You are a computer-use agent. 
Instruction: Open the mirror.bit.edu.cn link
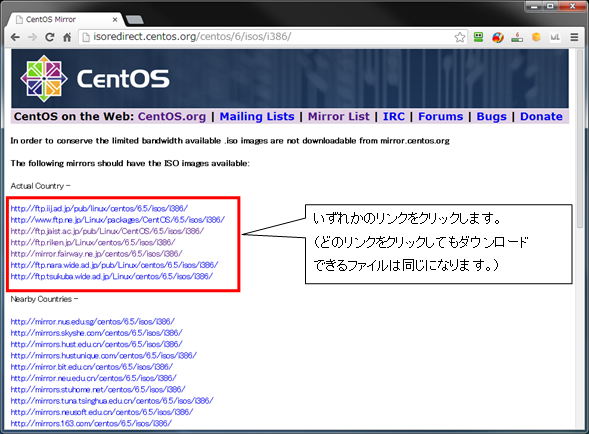92,367
